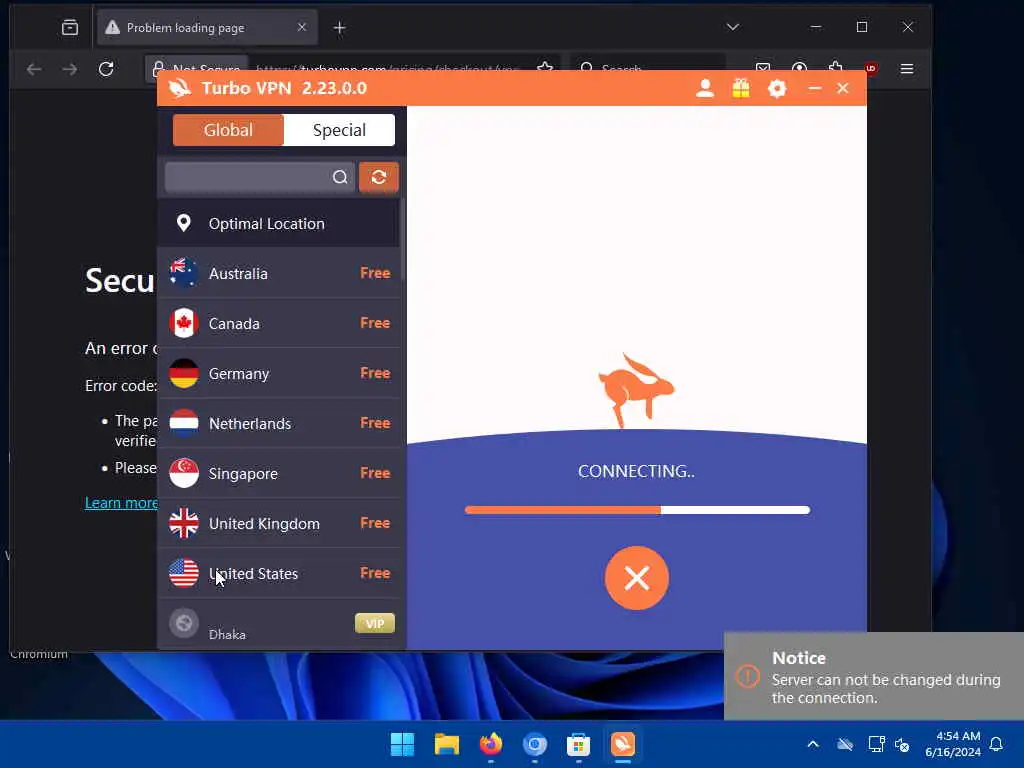This screenshot has width=1024, height=768.
Task: Open the notification bell in the taskbar
Action: [997, 744]
